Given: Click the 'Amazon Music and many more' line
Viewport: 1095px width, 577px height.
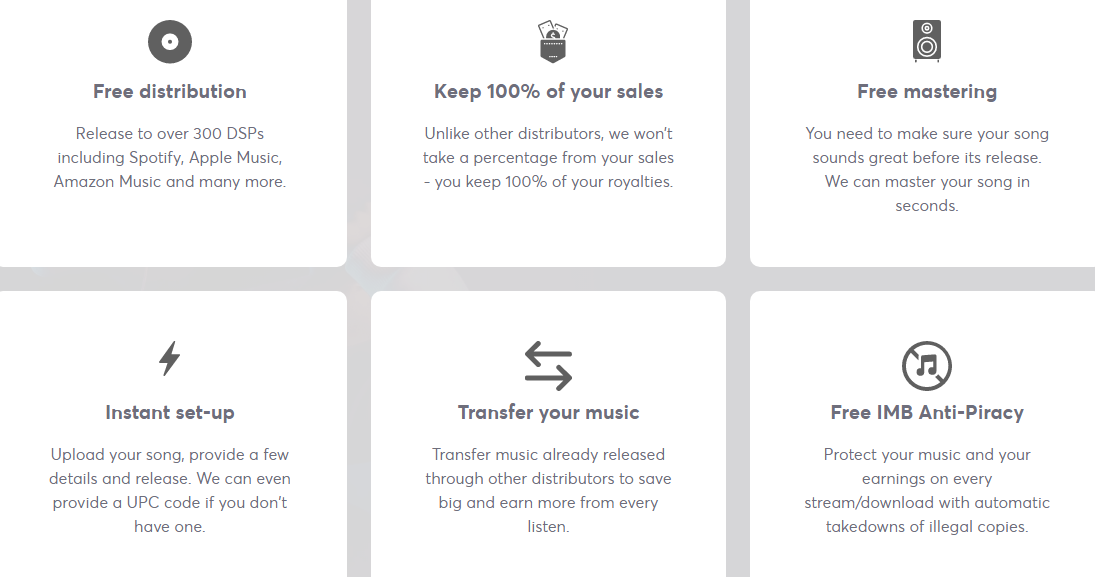Looking at the screenshot, I should tap(170, 182).
